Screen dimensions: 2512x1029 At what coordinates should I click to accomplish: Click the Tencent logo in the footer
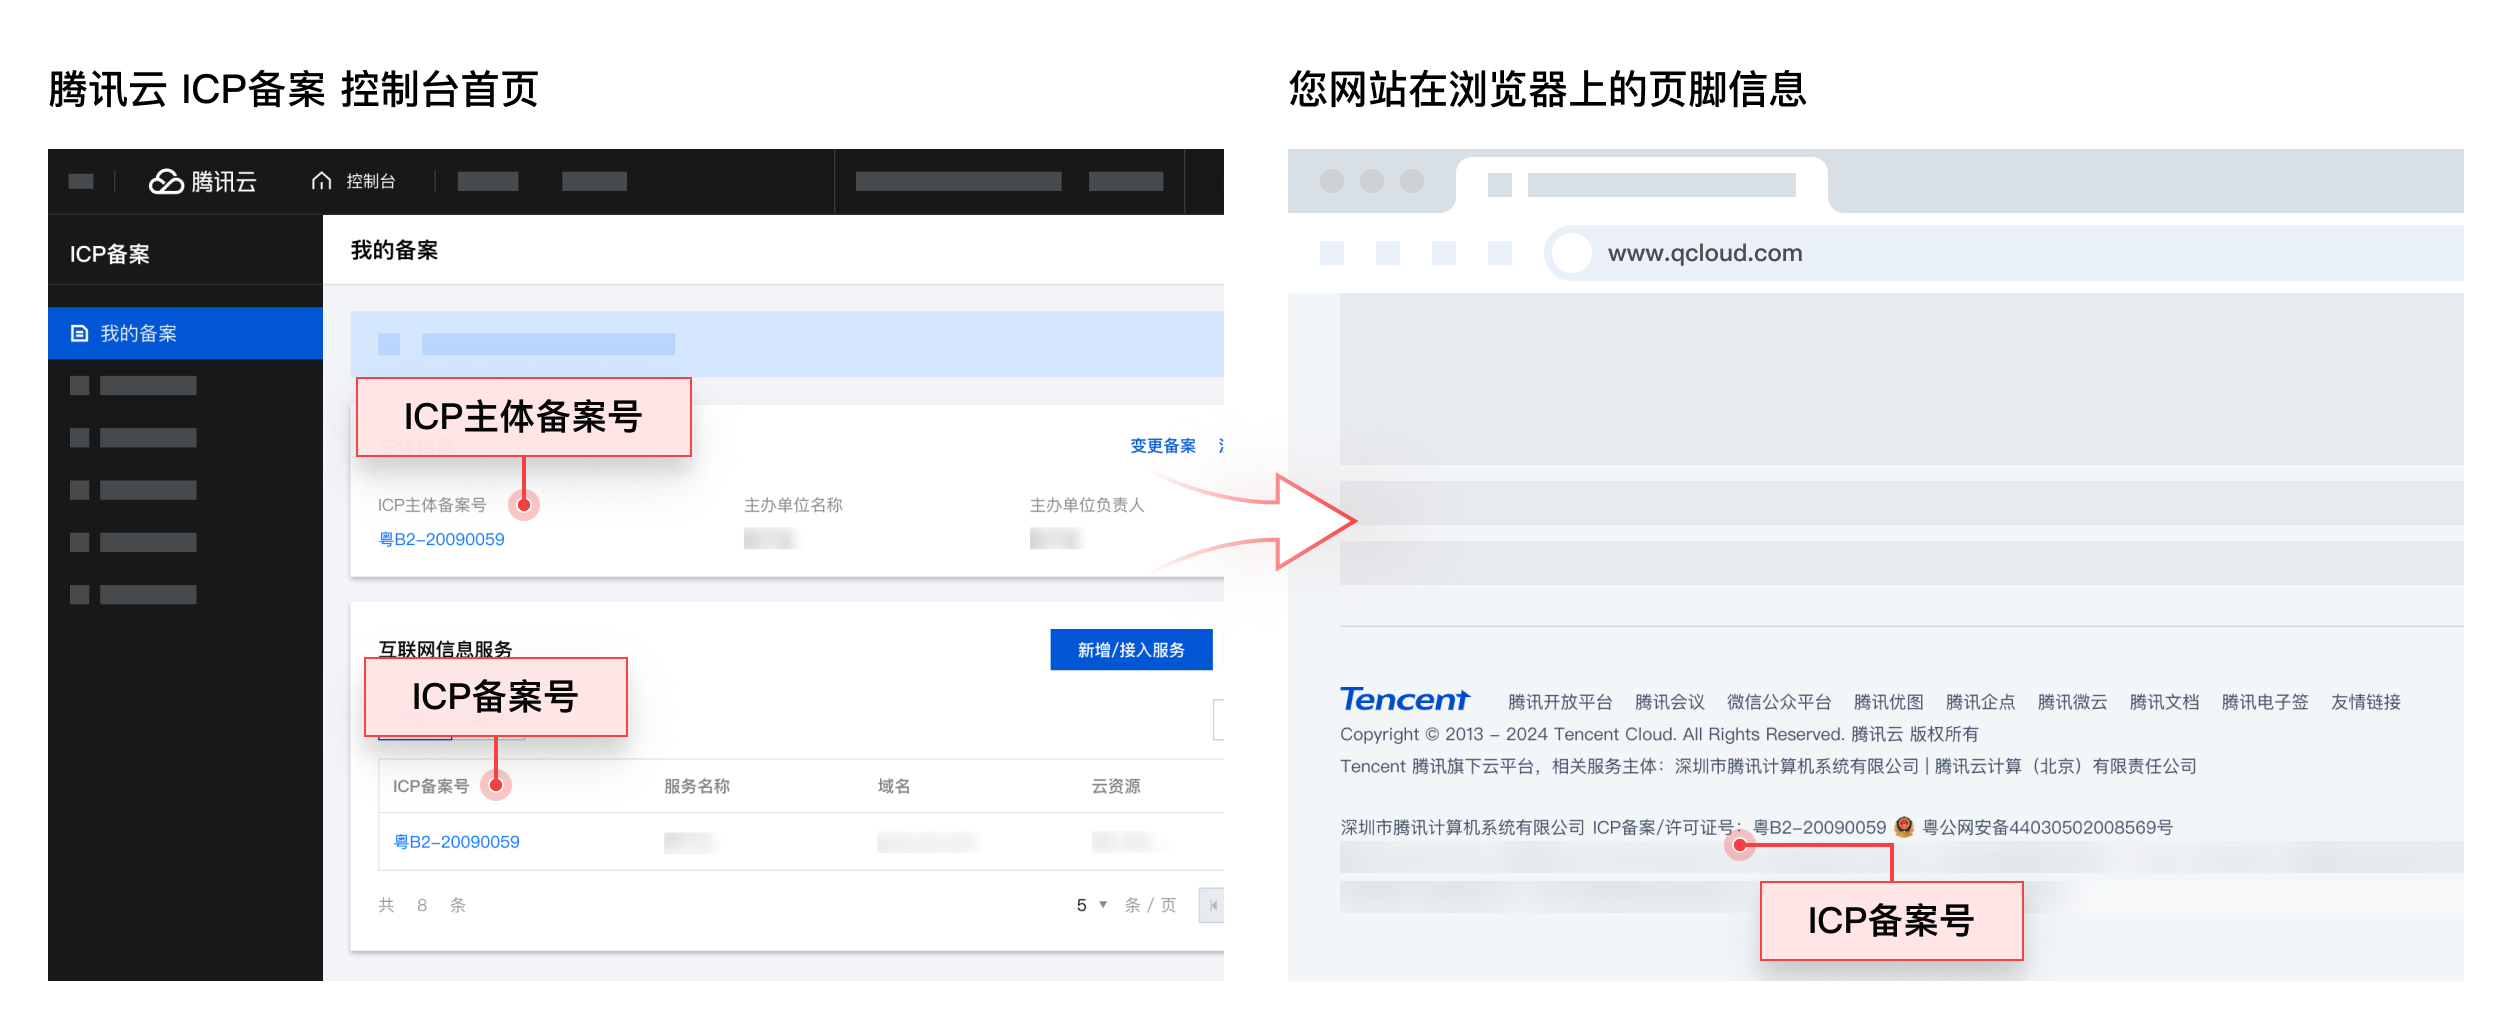click(1405, 700)
